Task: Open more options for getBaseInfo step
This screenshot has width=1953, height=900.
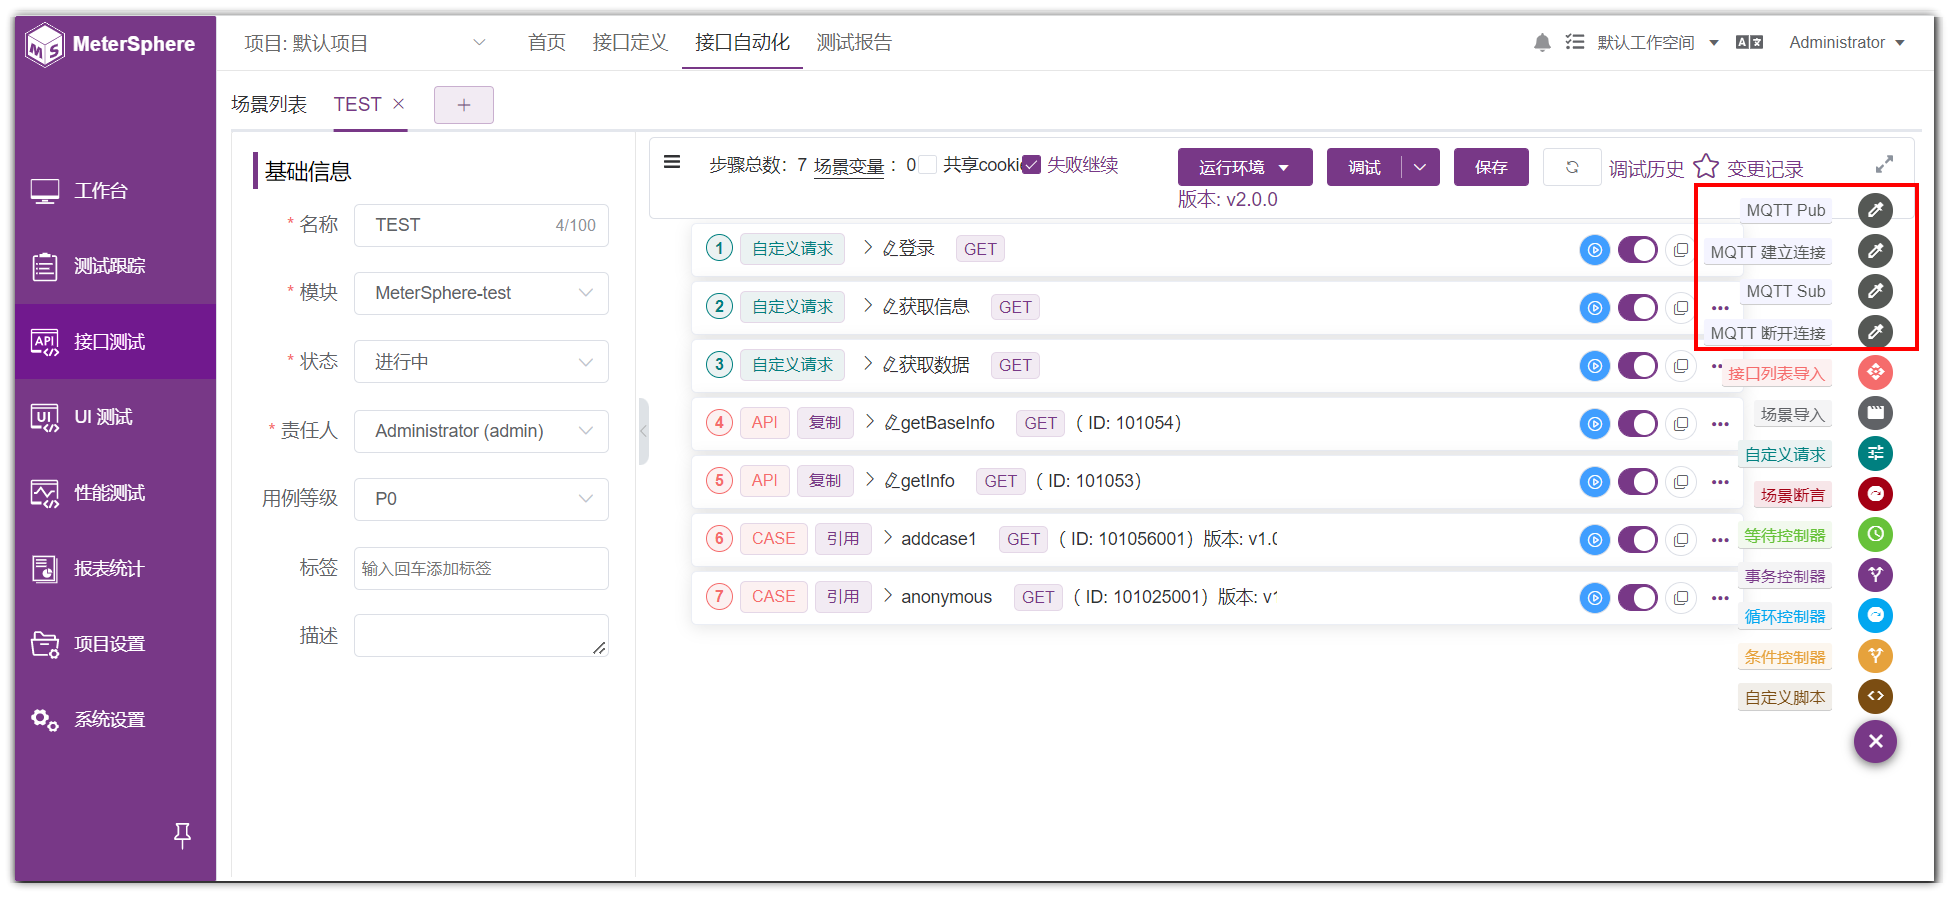Action: (x=1720, y=424)
